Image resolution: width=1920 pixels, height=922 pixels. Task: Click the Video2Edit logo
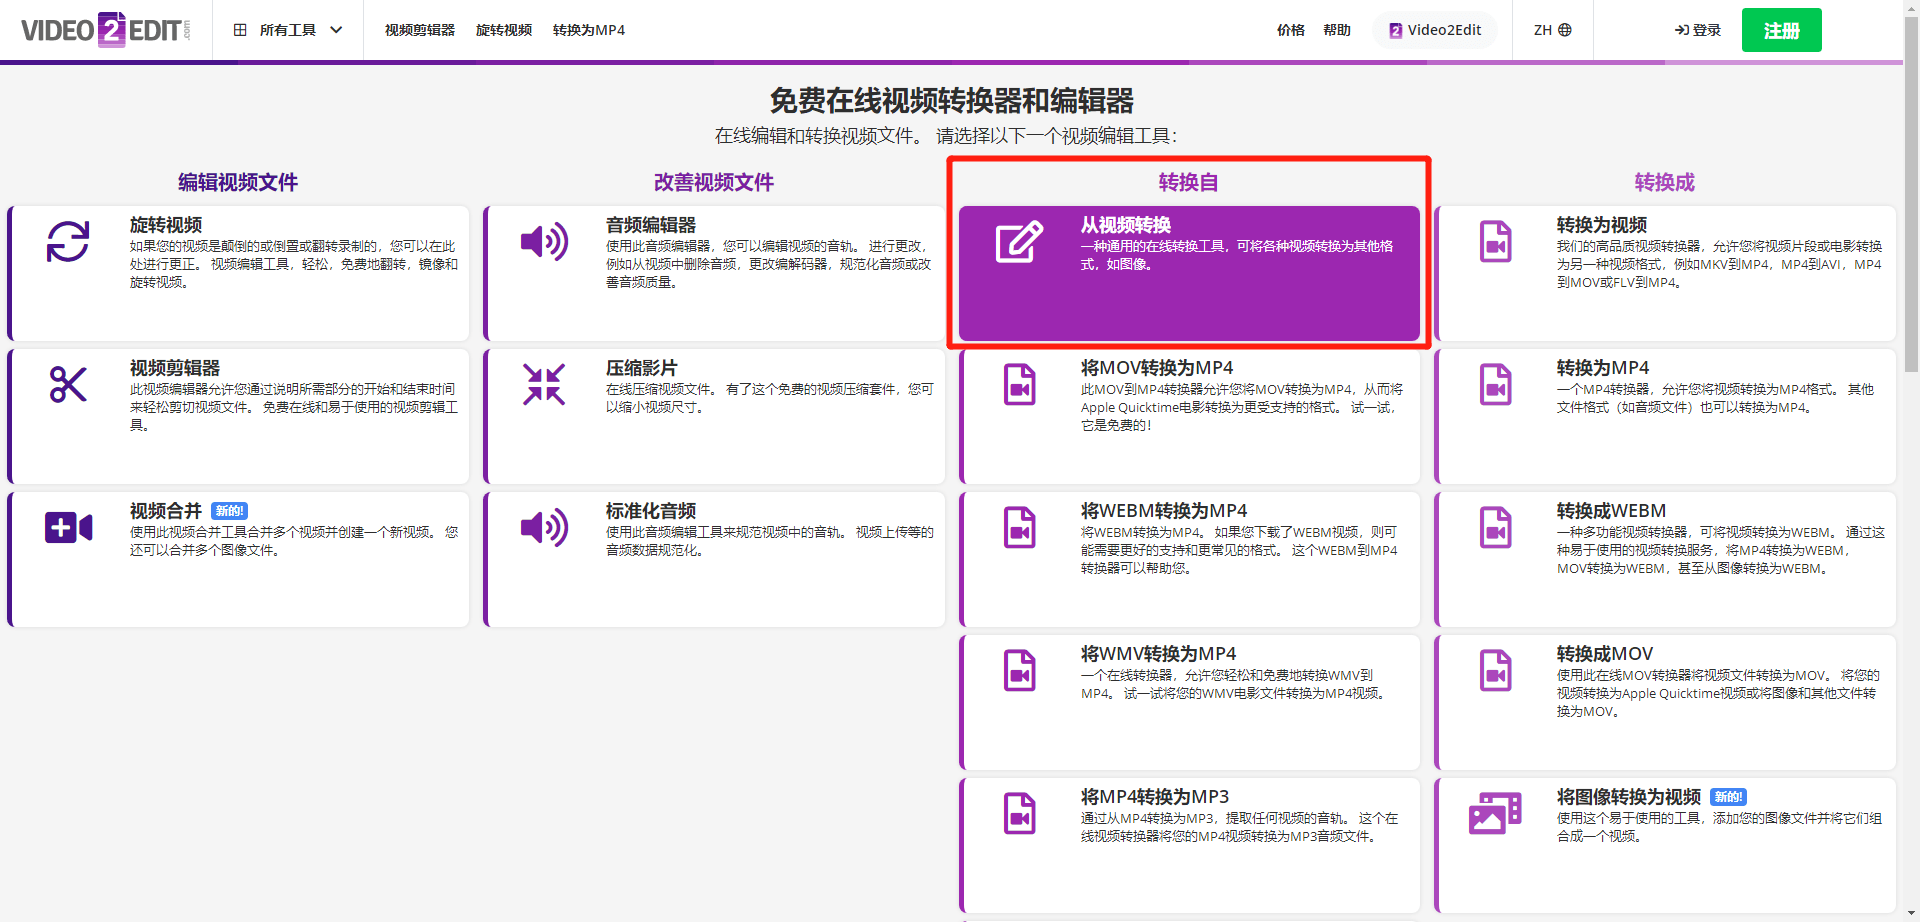pyautogui.click(x=105, y=30)
